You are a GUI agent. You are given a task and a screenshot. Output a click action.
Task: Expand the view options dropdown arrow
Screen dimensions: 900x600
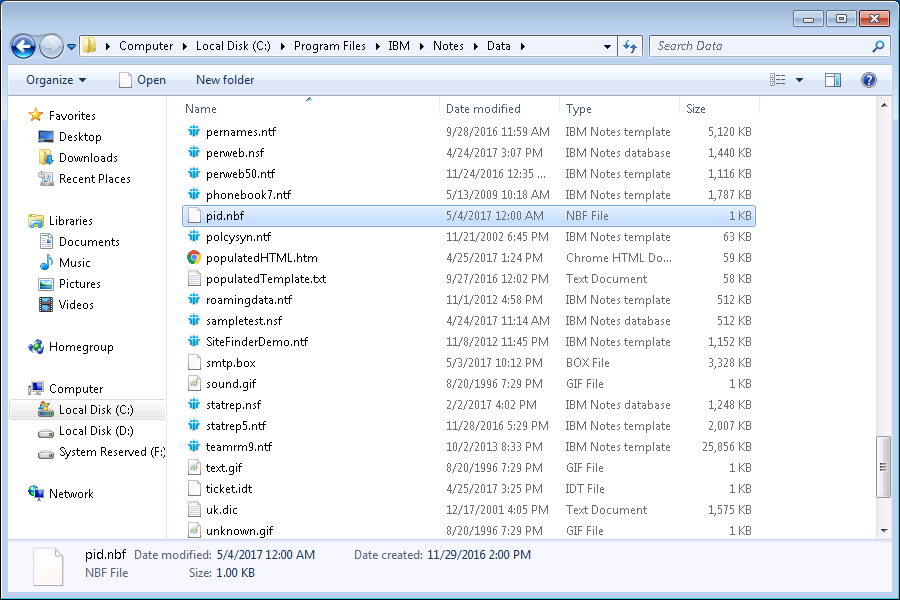(799, 80)
